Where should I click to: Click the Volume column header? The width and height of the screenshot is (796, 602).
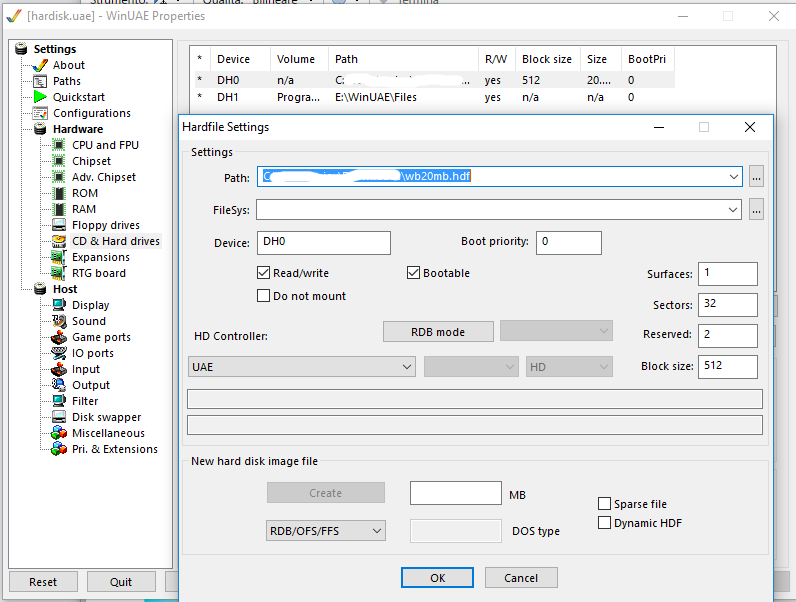coord(299,59)
